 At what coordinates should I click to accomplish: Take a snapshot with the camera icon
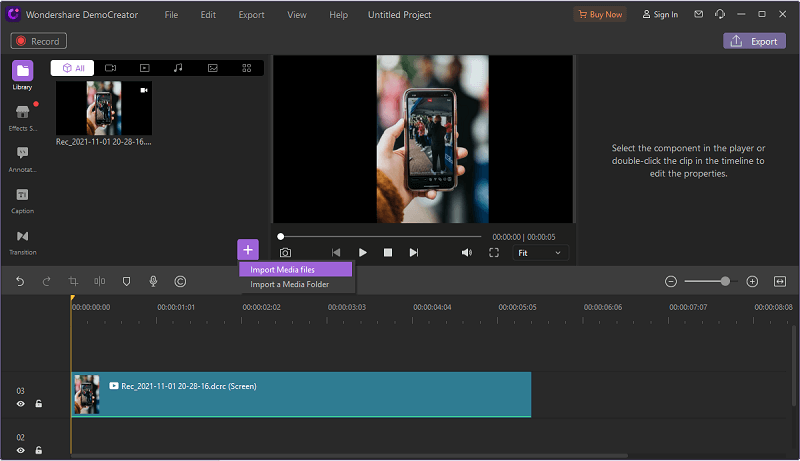tap(285, 252)
